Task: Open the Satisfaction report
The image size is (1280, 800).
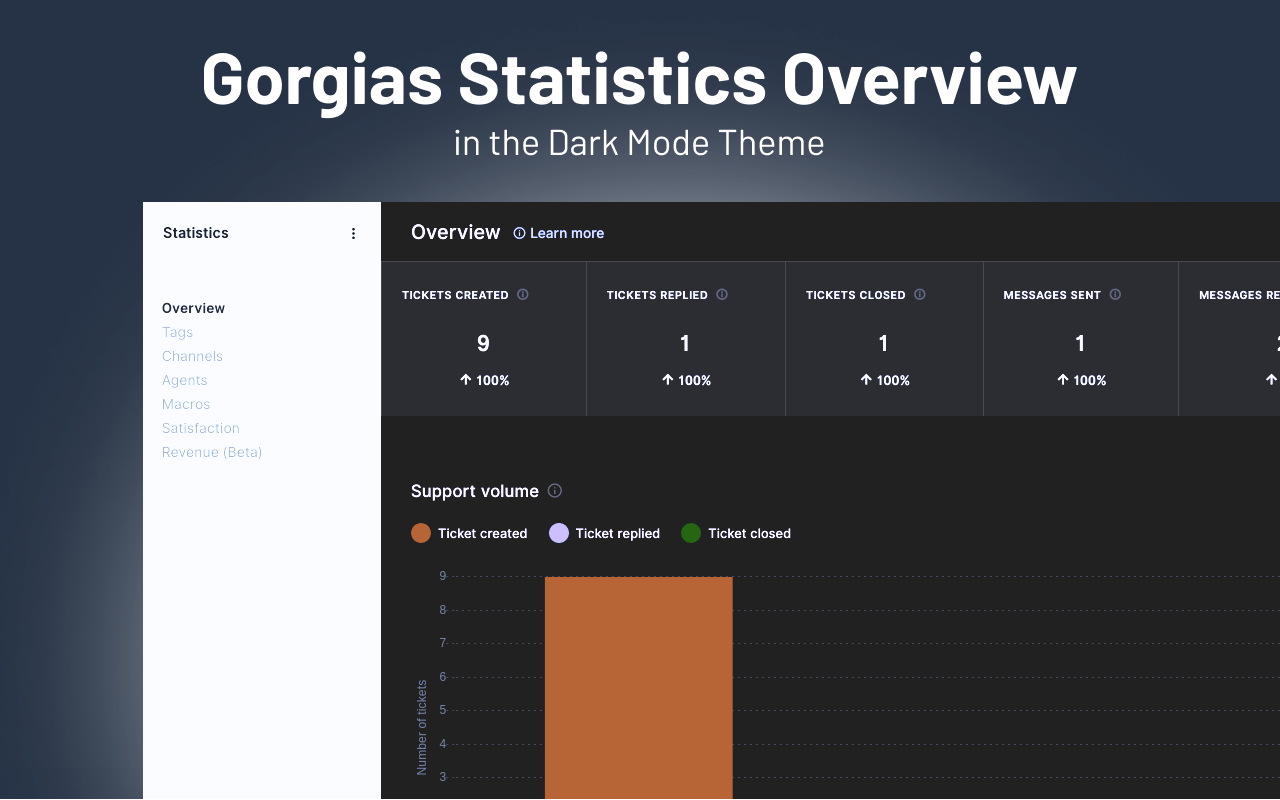Action: 200,428
